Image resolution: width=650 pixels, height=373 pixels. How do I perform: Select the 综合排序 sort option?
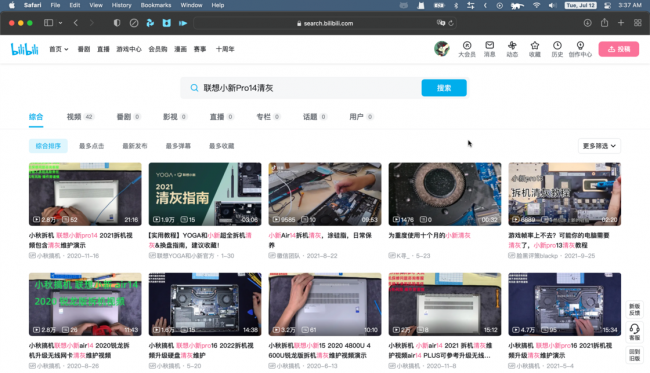tap(48, 146)
